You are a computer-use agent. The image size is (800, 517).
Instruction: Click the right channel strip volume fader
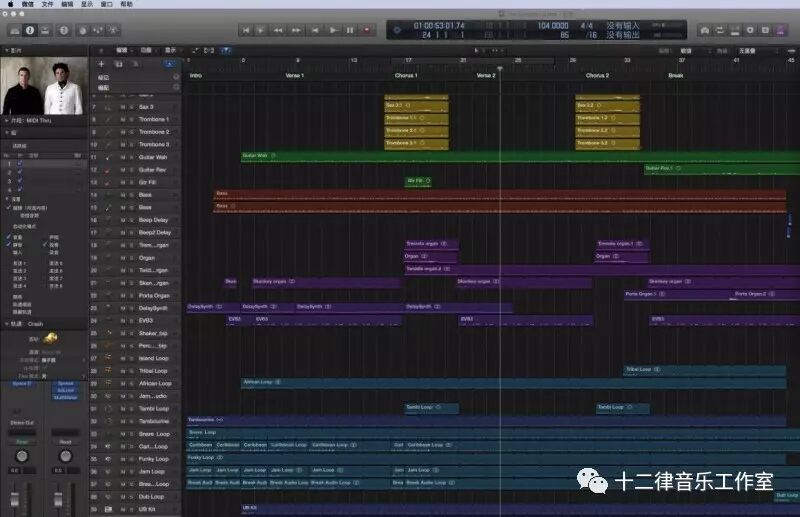[x=58, y=499]
